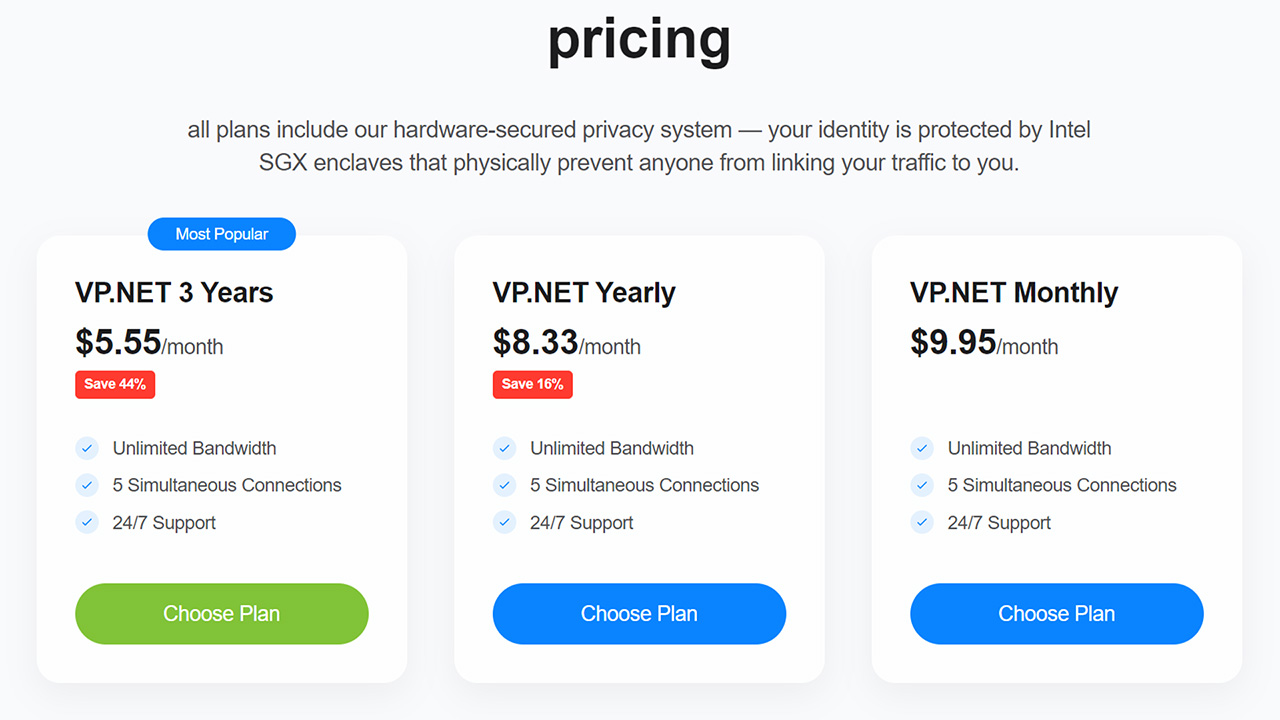Click checkmark icon beside Yearly 24/7 Support

pos(505,522)
